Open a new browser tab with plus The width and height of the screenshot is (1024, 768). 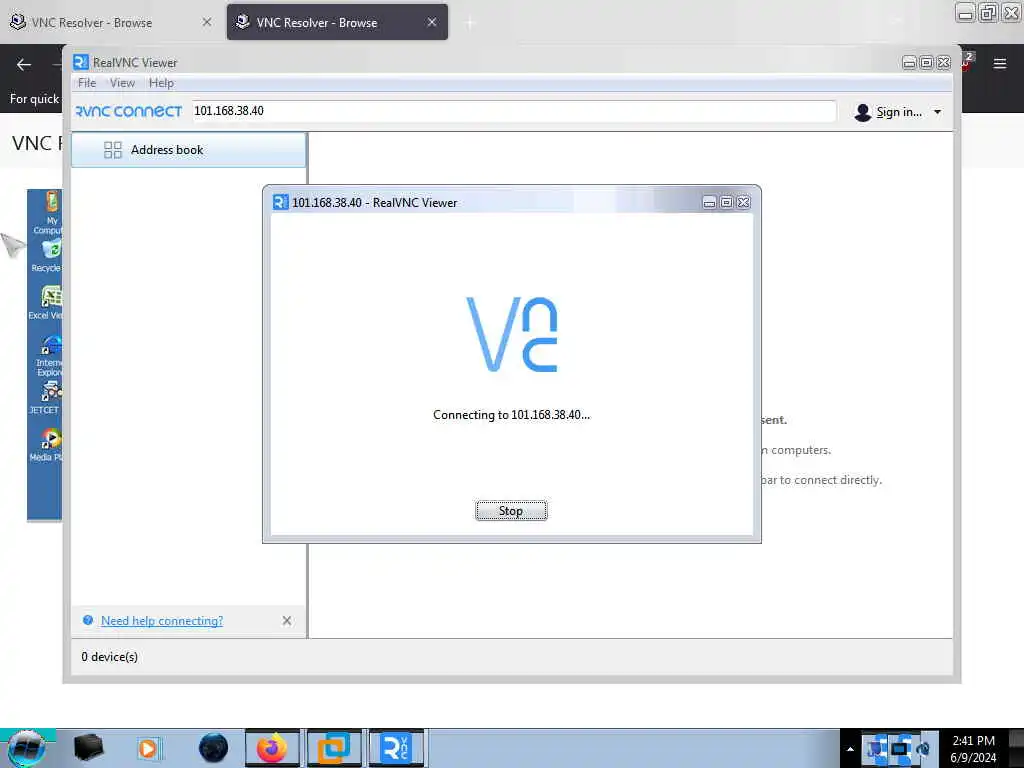(x=470, y=23)
